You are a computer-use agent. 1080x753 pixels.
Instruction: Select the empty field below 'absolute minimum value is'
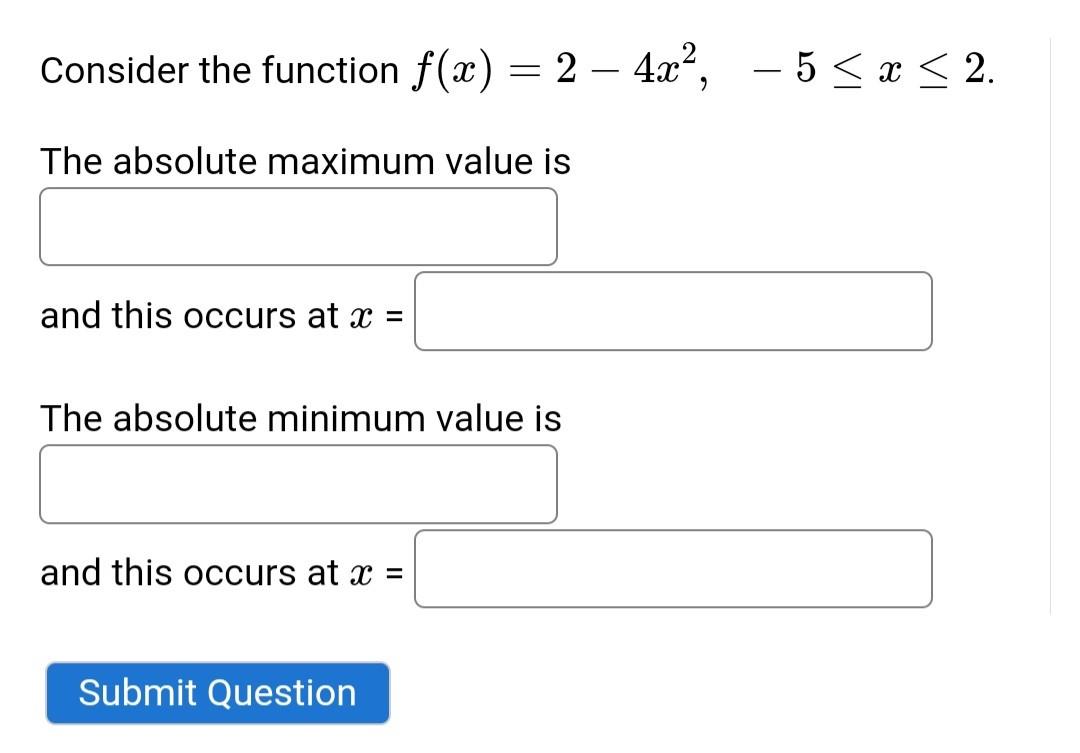(x=297, y=484)
